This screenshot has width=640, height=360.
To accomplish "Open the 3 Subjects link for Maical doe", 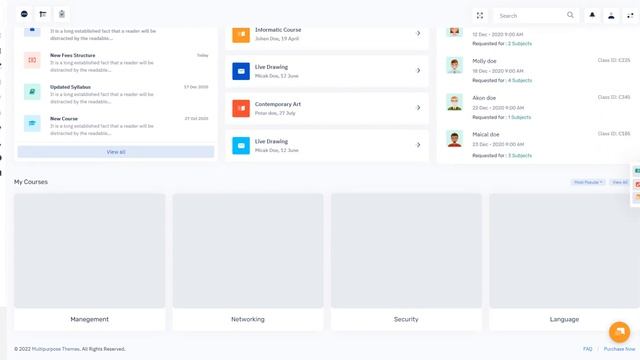I will click(x=520, y=156).
